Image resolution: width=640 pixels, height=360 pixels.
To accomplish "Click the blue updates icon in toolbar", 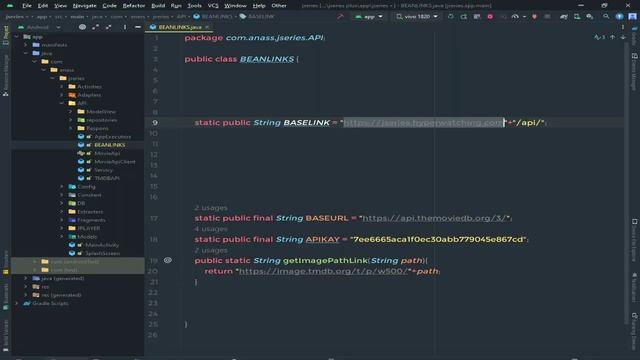I will click(619, 17).
